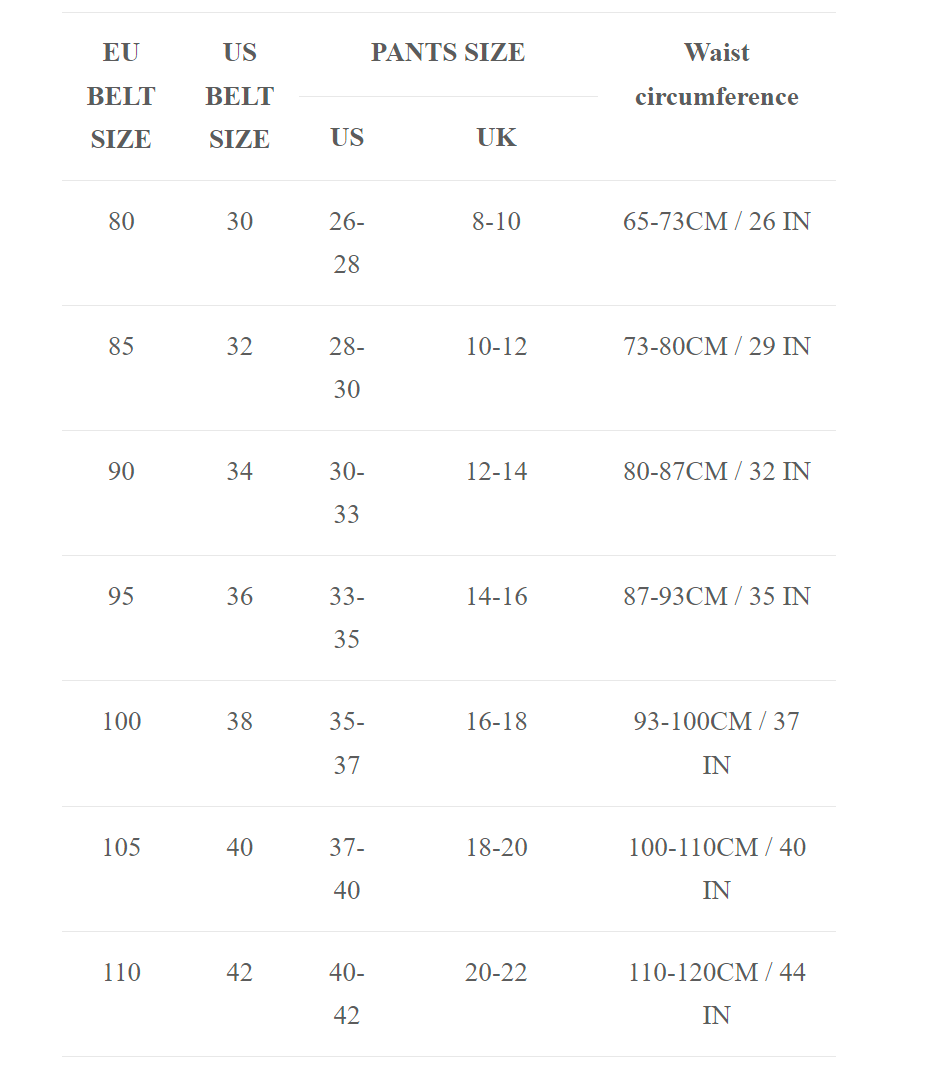The image size is (931, 1091).
Task: Select EU belt size 105 cell
Action: (121, 848)
